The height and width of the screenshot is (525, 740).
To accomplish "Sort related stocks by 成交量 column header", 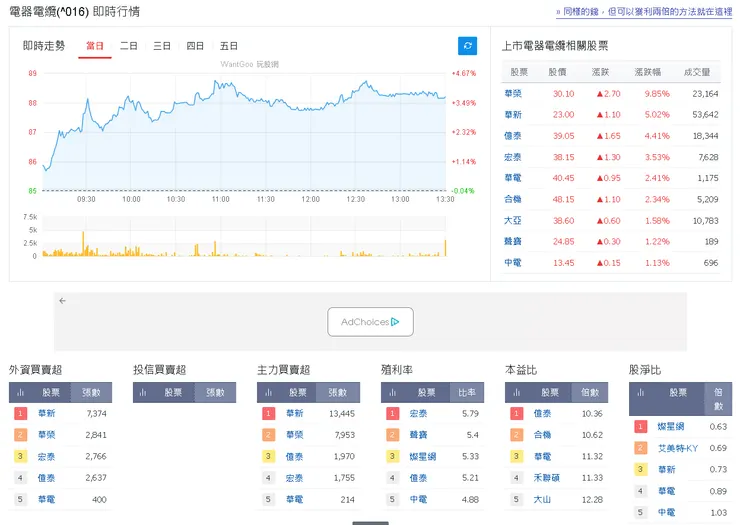I will tap(697, 72).
